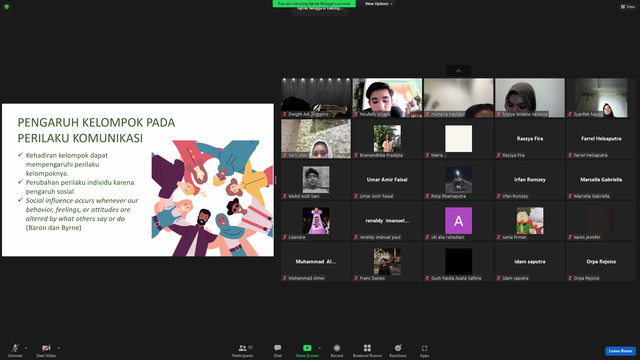The width and height of the screenshot is (640, 360).
Task: Click the blue Leave Room button
Action: tap(620, 351)
